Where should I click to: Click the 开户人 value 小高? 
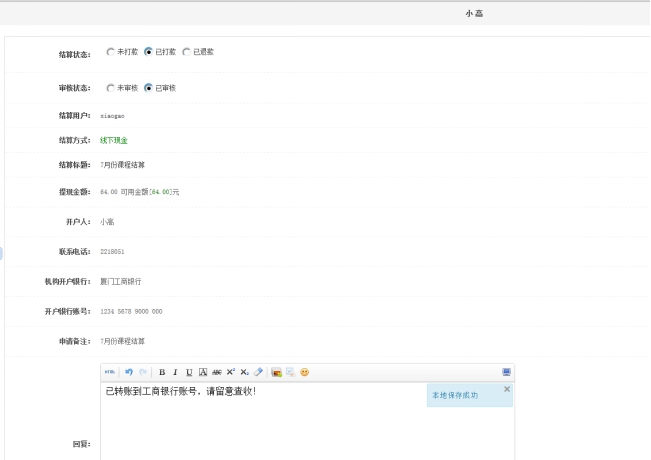coord(107,222)
